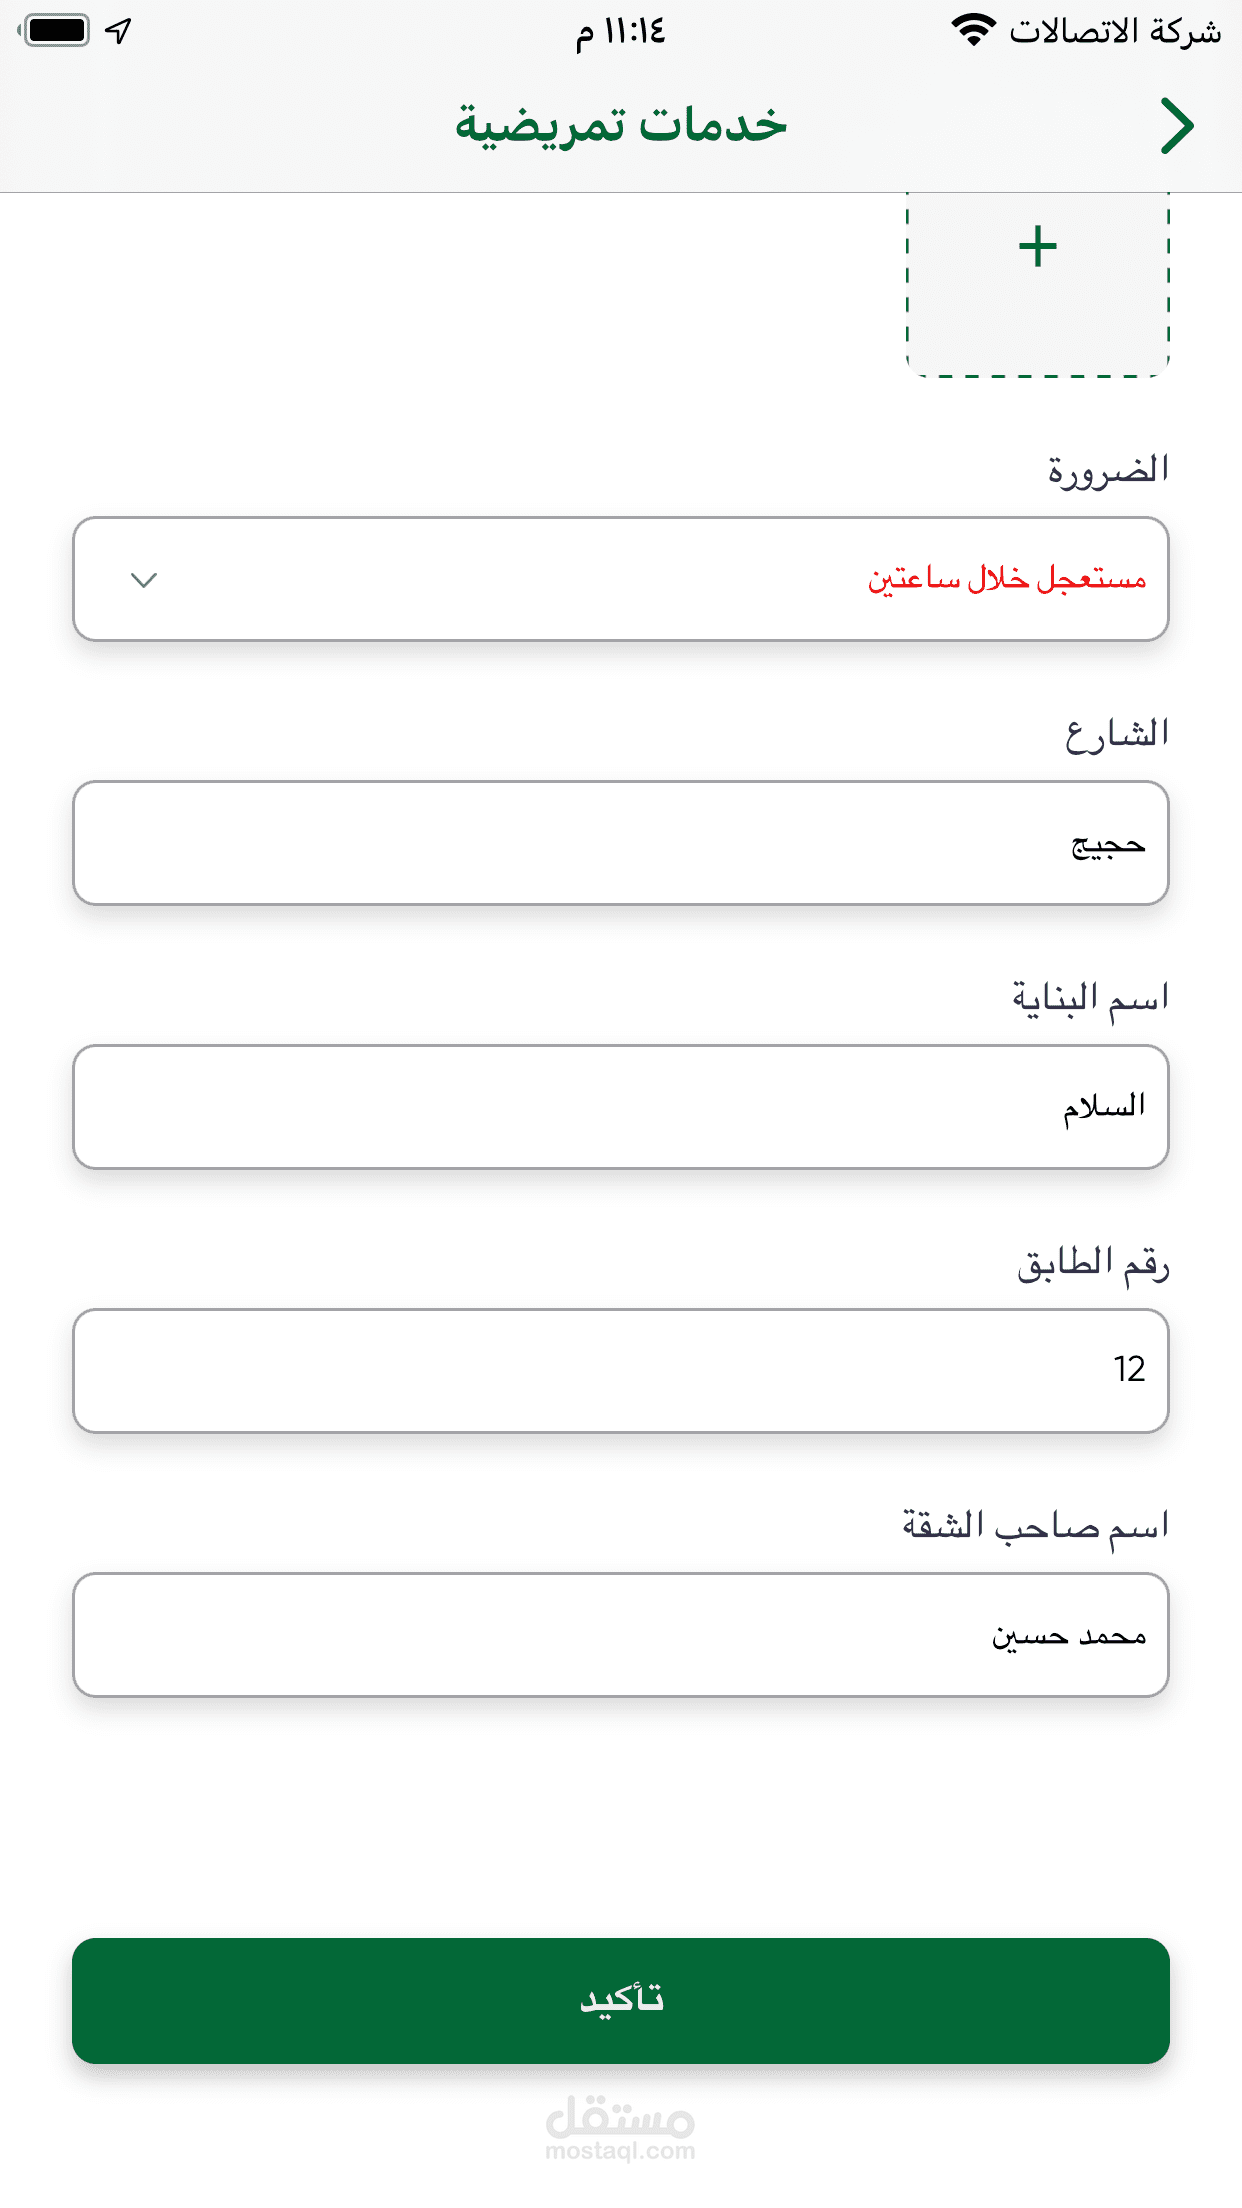Tap the 'خدمات تمريضية' page title

pos(621,125)
